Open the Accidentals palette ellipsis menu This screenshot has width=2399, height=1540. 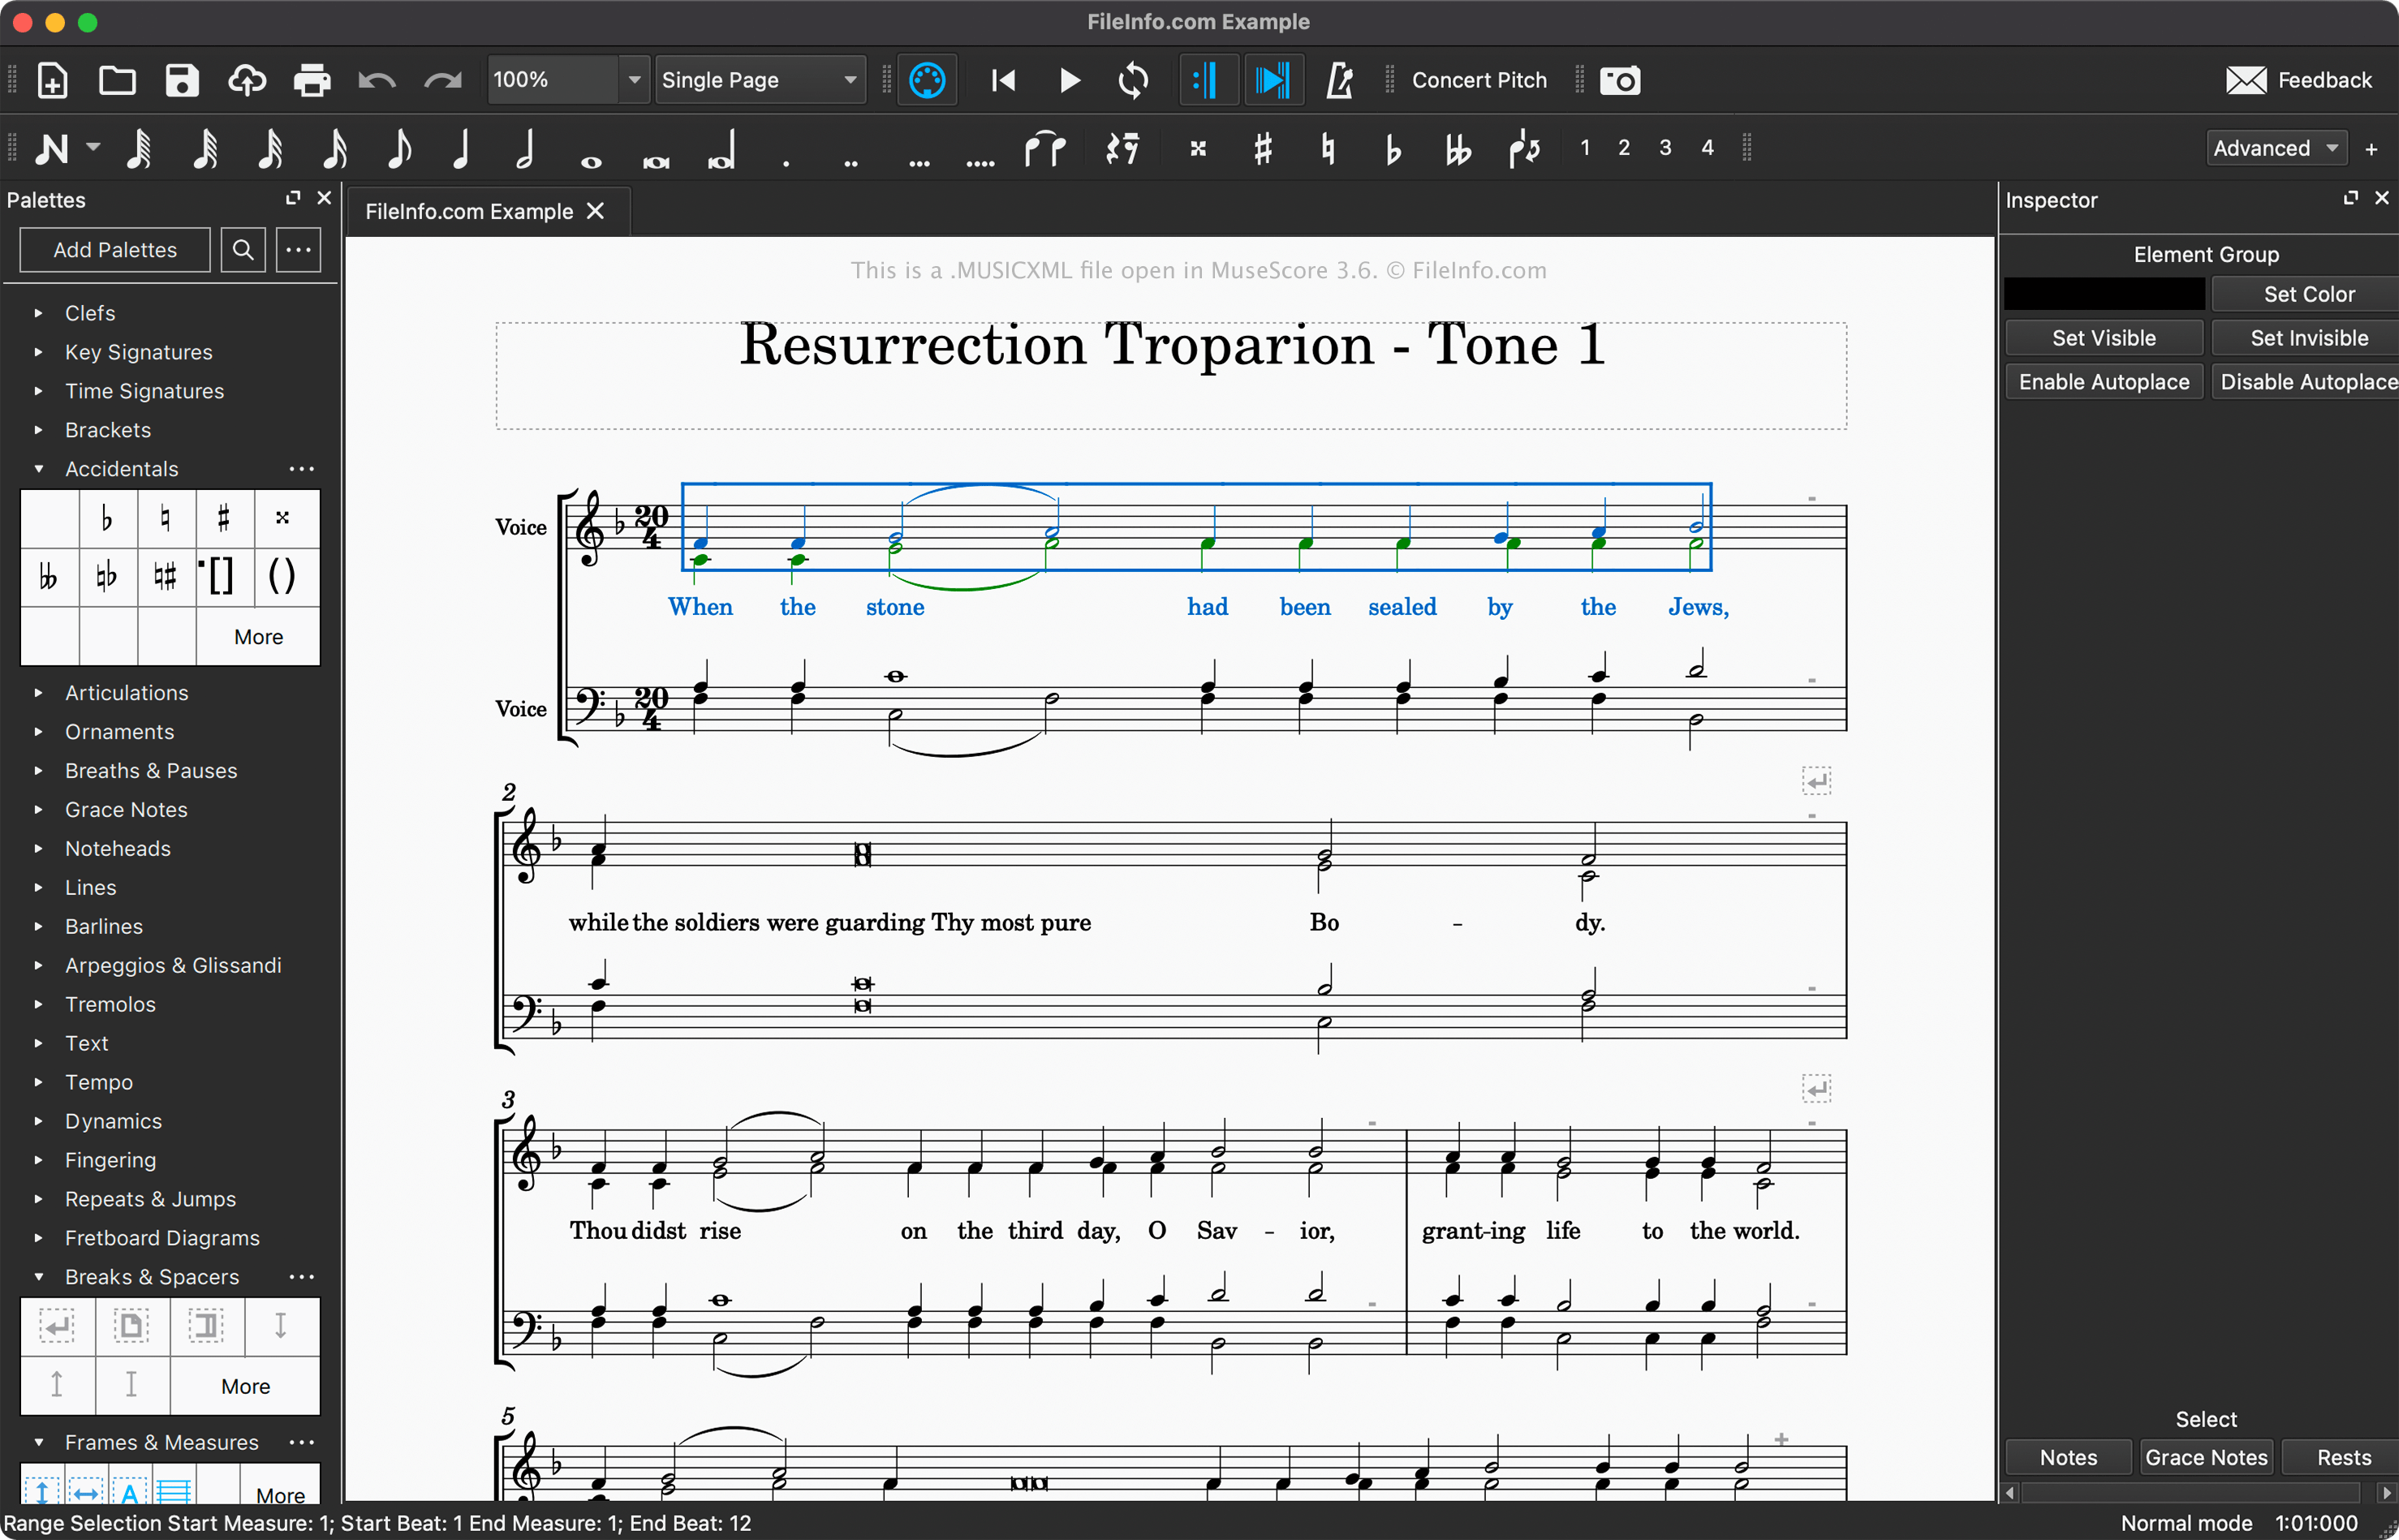pos(301,468)
